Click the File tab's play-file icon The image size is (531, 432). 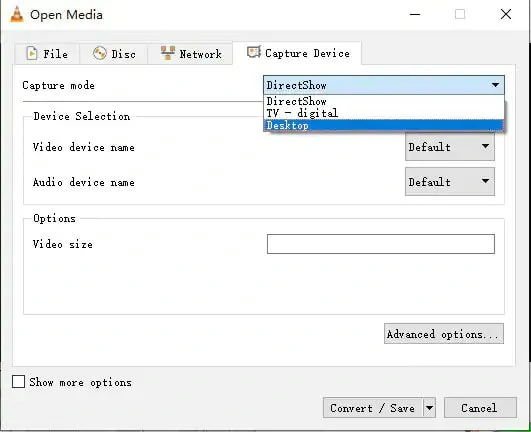coord(31,53)
